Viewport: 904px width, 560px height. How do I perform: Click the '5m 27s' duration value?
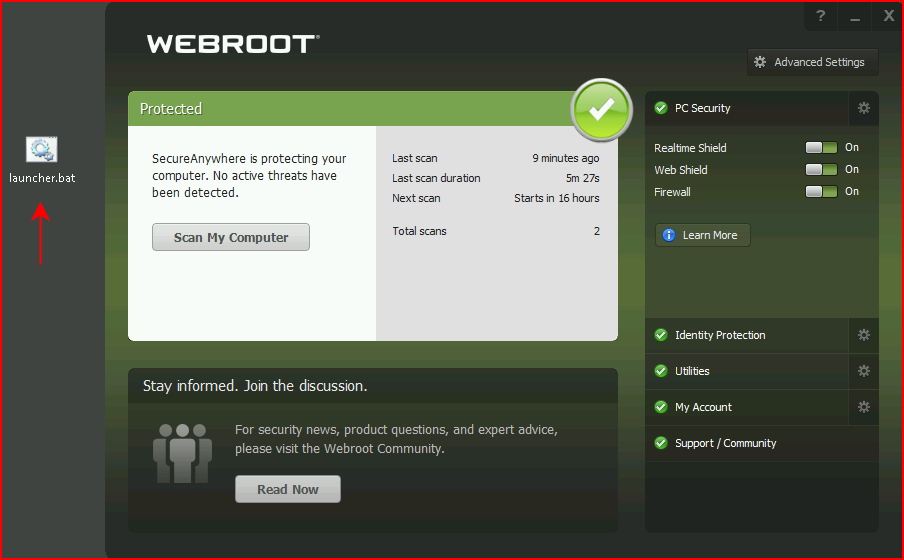tap(582, 178)
